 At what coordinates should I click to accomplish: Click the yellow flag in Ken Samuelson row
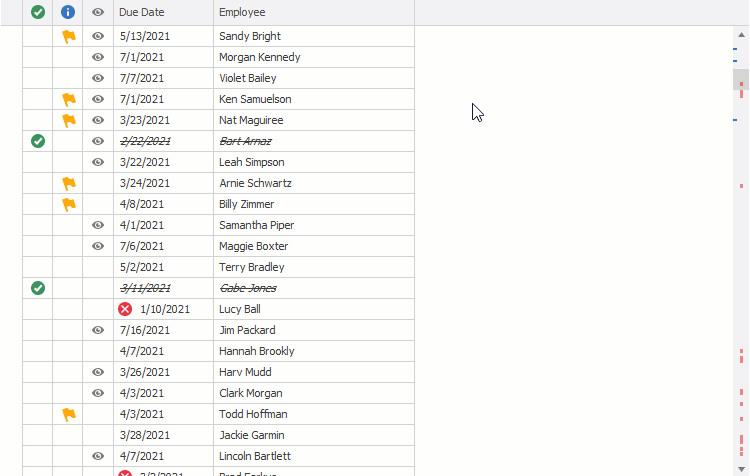(69, 99)
